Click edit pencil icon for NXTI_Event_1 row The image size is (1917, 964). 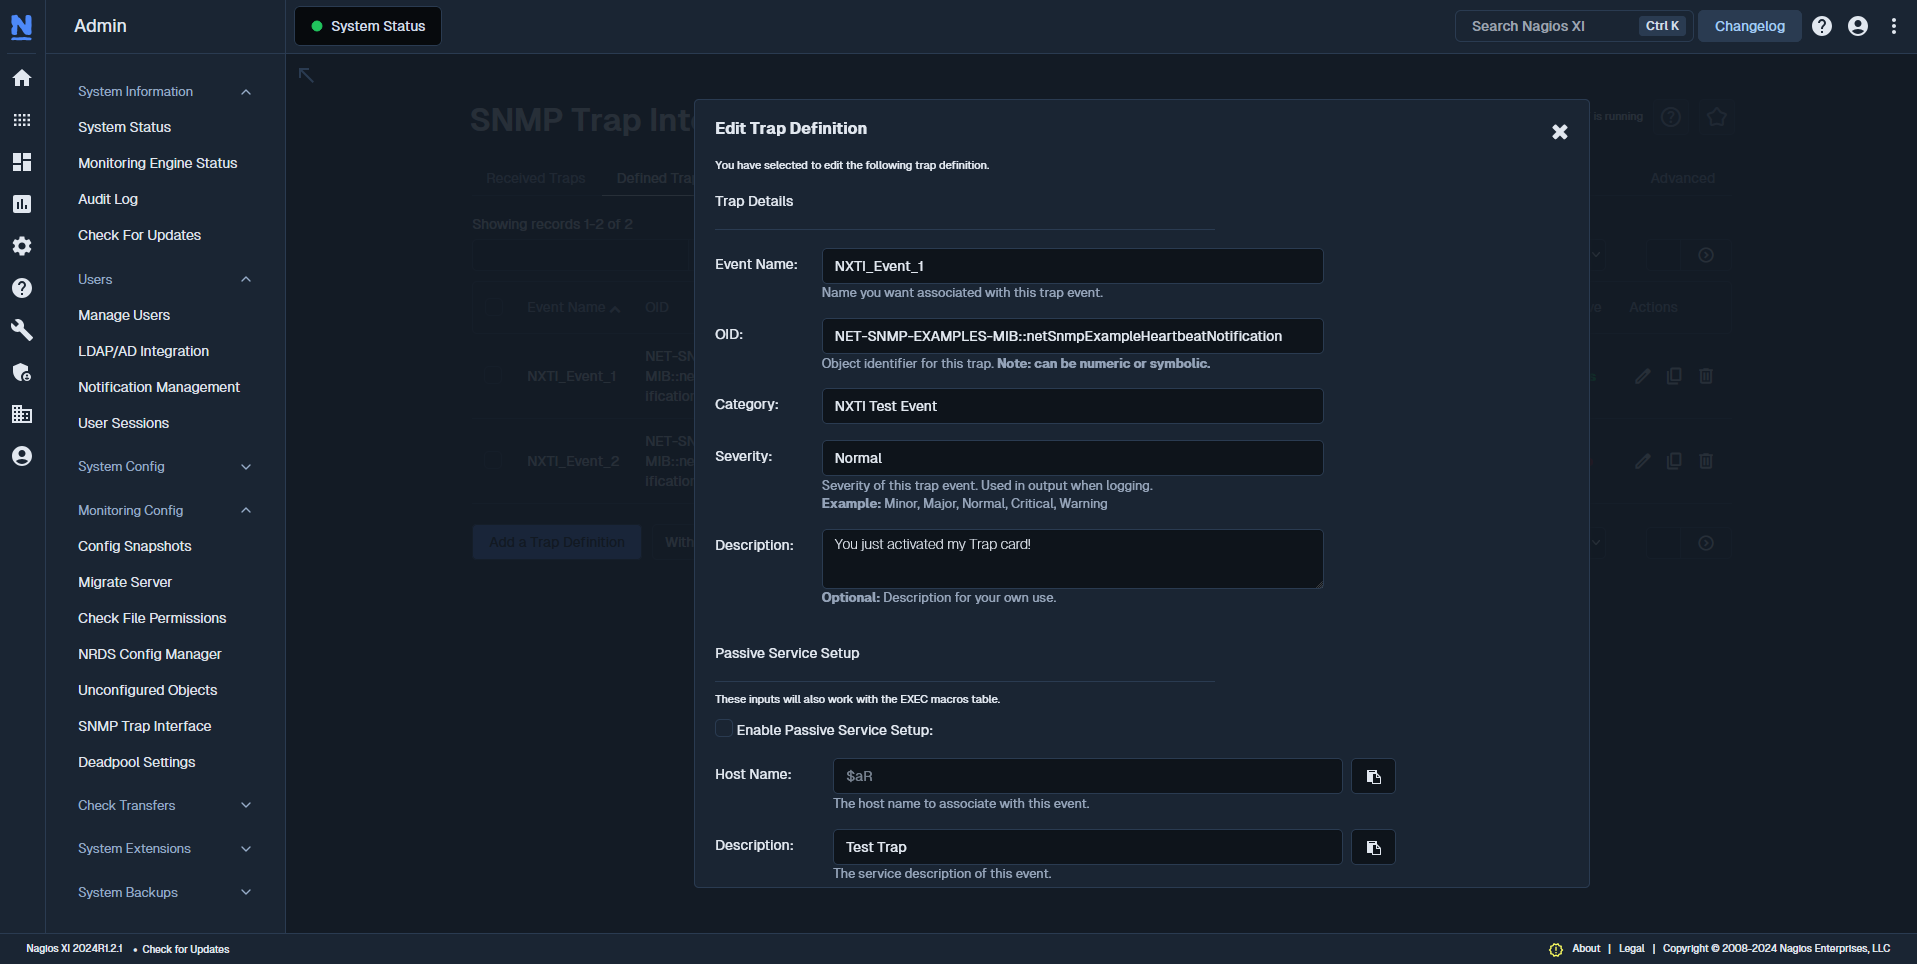tap(1642, 376)
